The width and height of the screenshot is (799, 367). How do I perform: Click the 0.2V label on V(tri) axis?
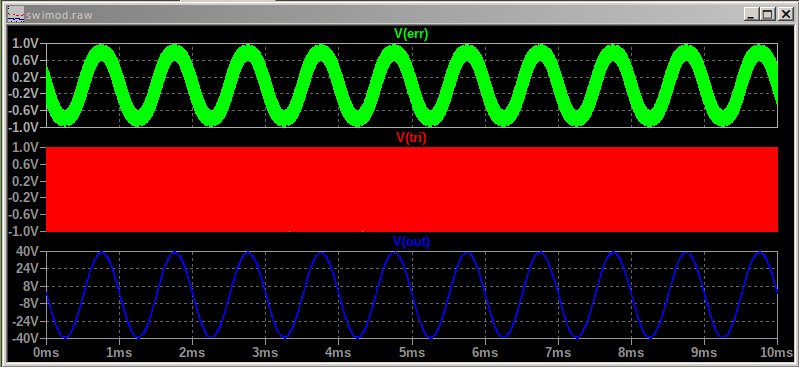point(25,181)
